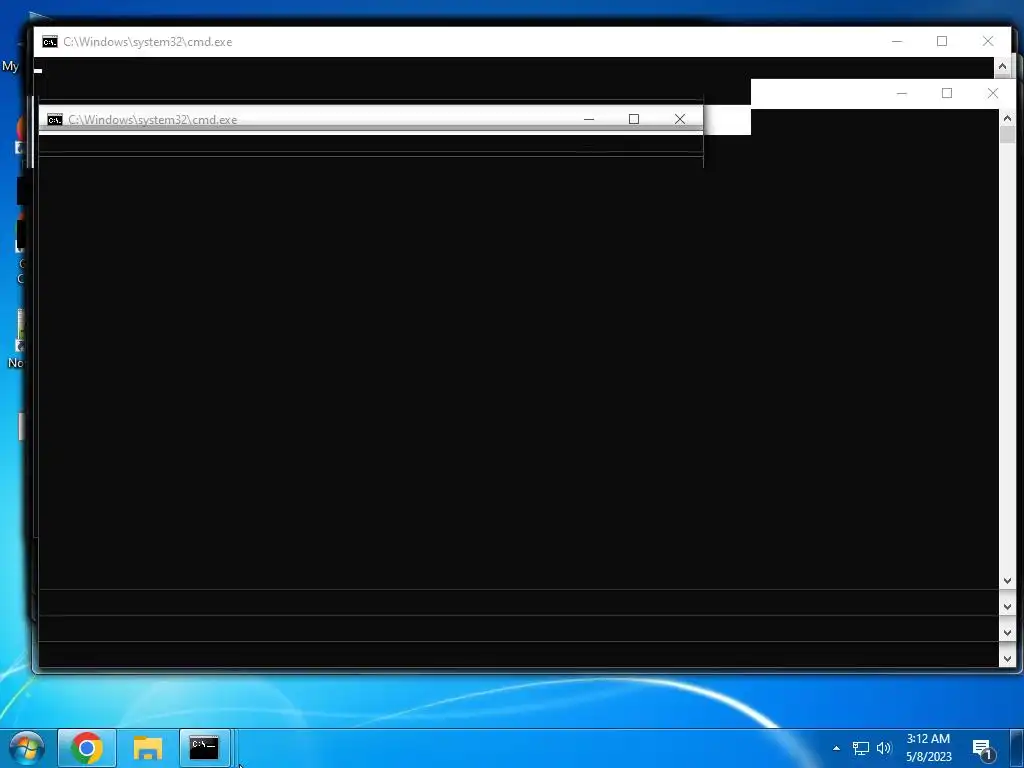Image resolution: width=1024 pixels, height=768 pixels.
Task: Open the Windows Start menu
Action: click(27, 748)
